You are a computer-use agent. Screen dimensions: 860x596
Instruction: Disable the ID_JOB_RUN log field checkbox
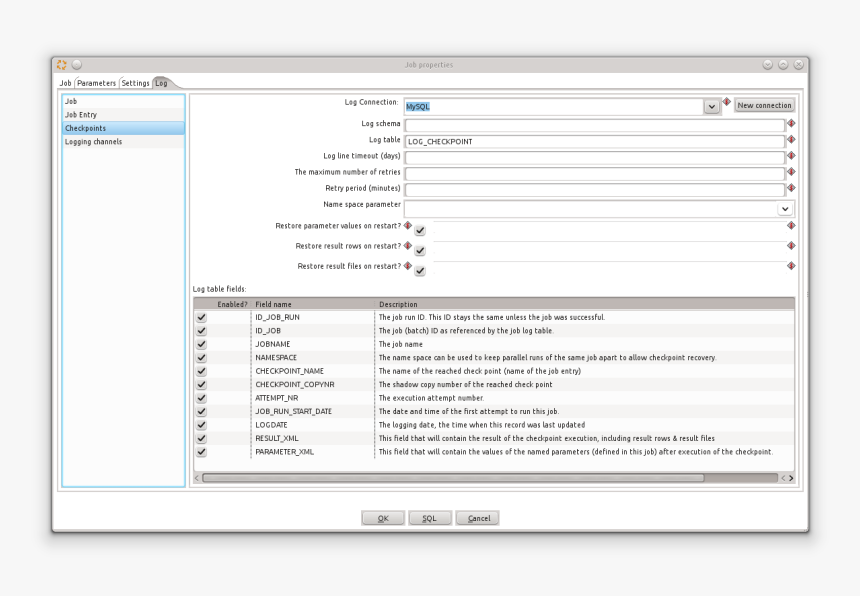202,318
